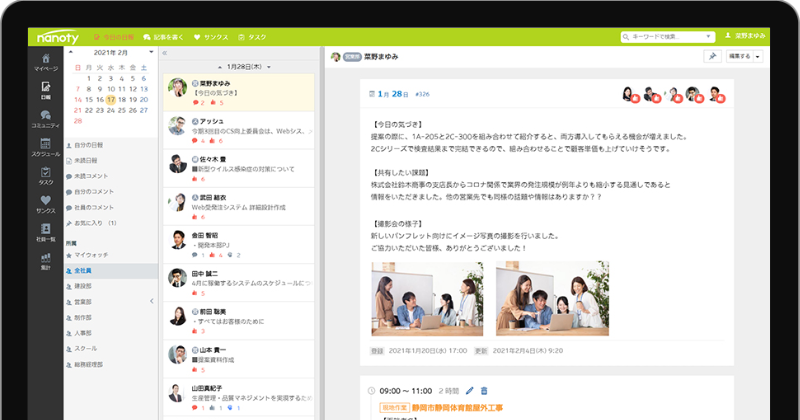Open 静岡市静岡体育館屋外工事 link
This screenshot has height=420, width=800.
(457, 408)
